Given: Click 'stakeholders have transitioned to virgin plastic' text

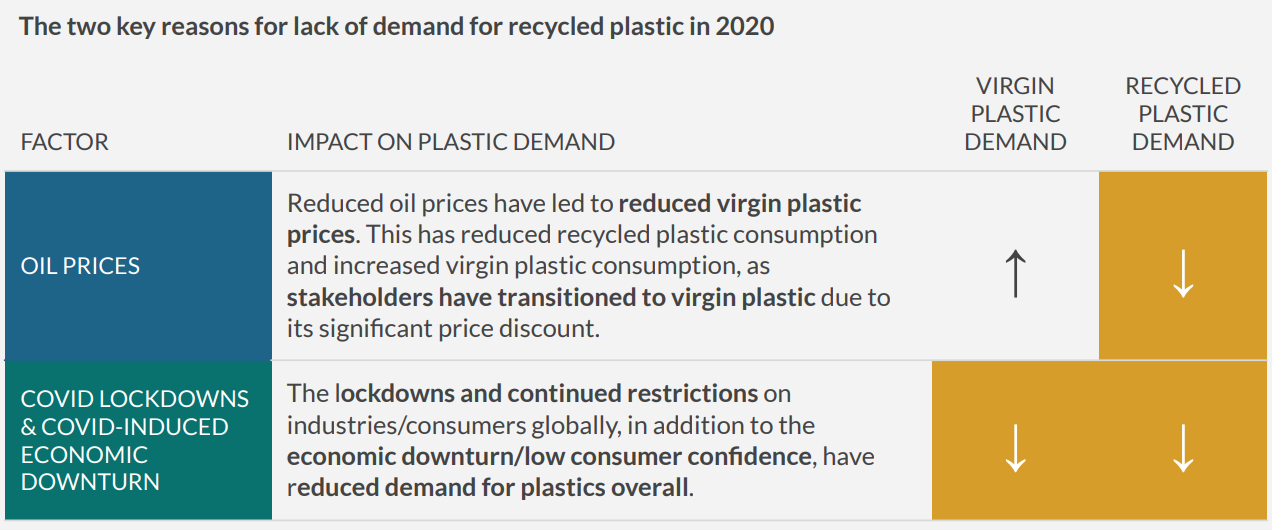Looking at the screenshot, I should [x=551, y=297].
